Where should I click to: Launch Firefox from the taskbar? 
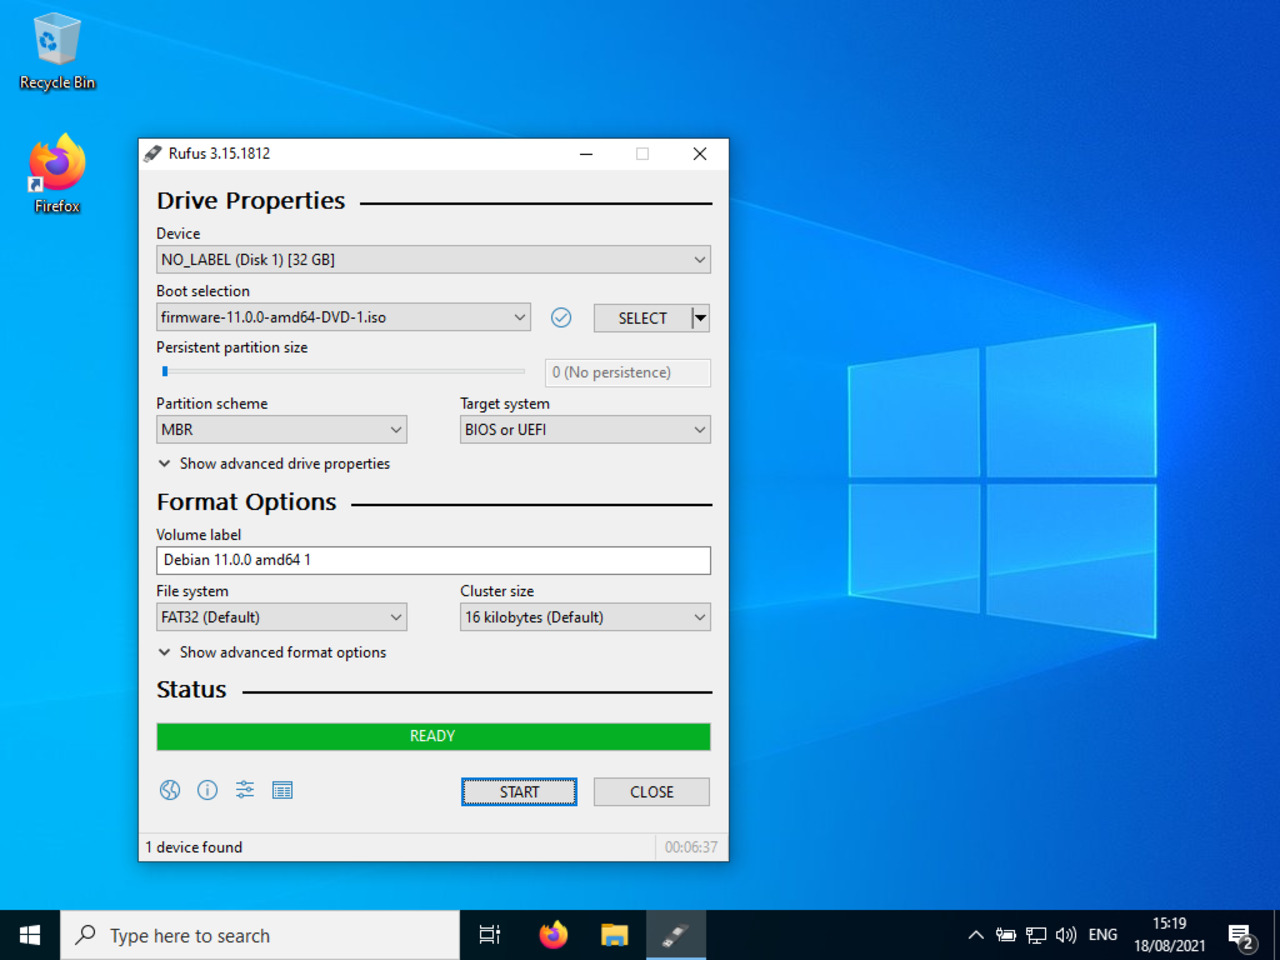click(553, 935)
